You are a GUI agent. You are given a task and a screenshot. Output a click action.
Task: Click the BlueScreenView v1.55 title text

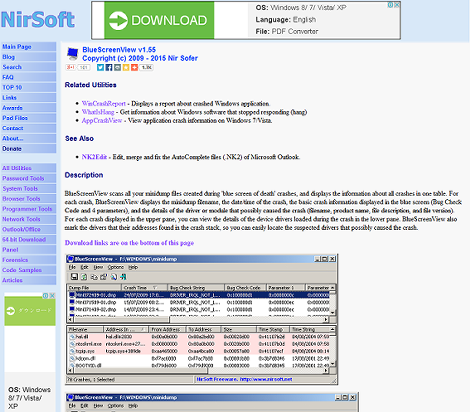coord(119,50)
